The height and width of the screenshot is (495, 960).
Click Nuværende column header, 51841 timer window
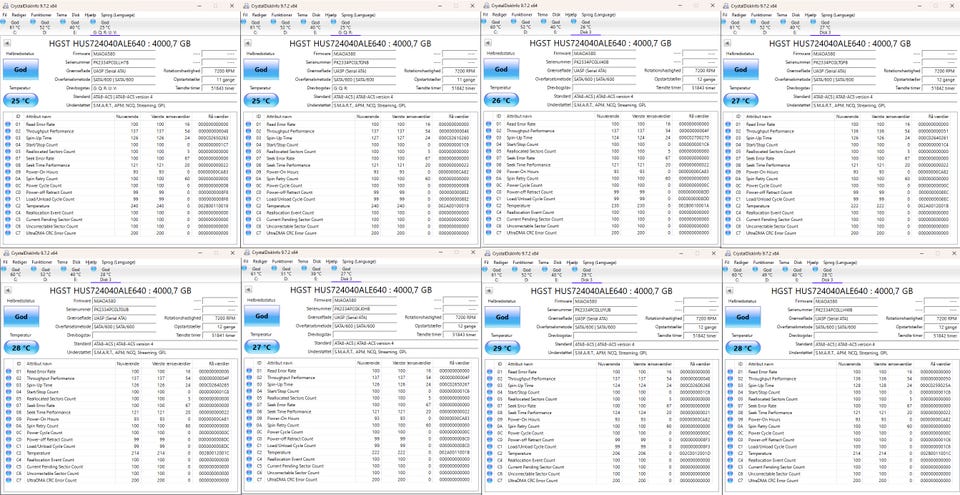[129, 362]
